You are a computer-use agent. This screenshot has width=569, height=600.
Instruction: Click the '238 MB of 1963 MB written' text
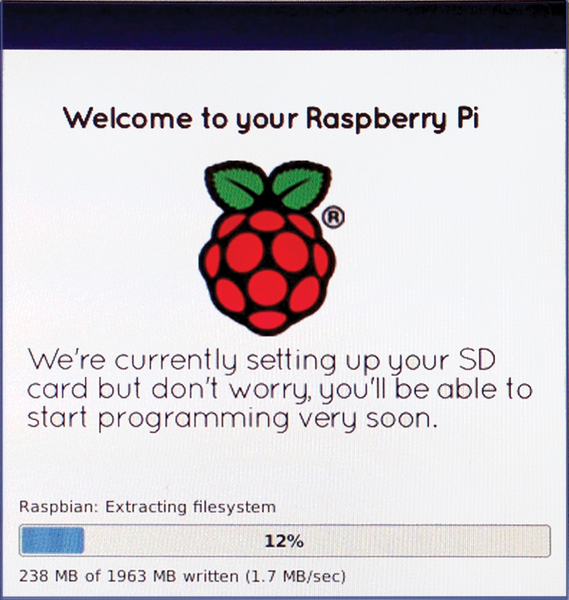(129, 576)
